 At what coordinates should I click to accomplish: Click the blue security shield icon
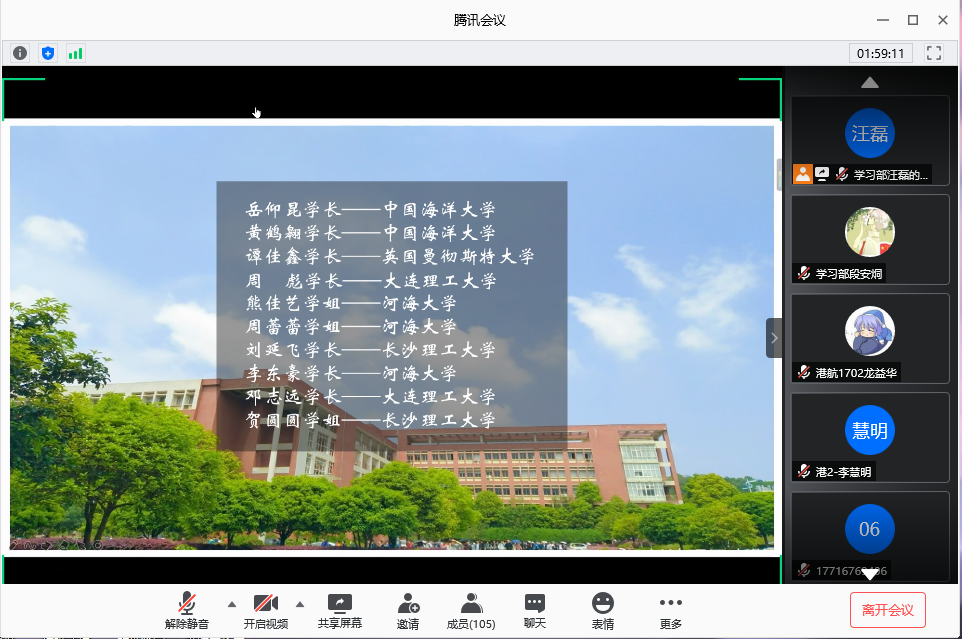(x=48, y=53)
